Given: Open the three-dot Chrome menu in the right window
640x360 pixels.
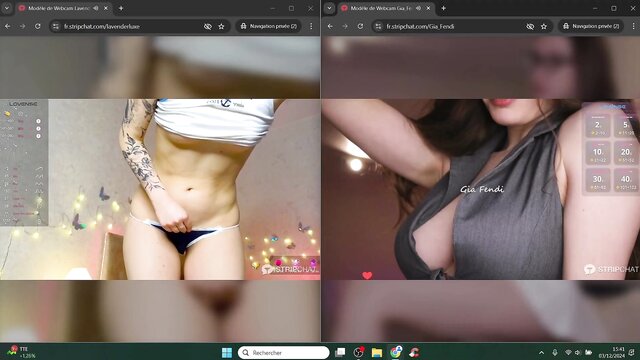Looking at the screenshot, I should [x=633, y=26].
